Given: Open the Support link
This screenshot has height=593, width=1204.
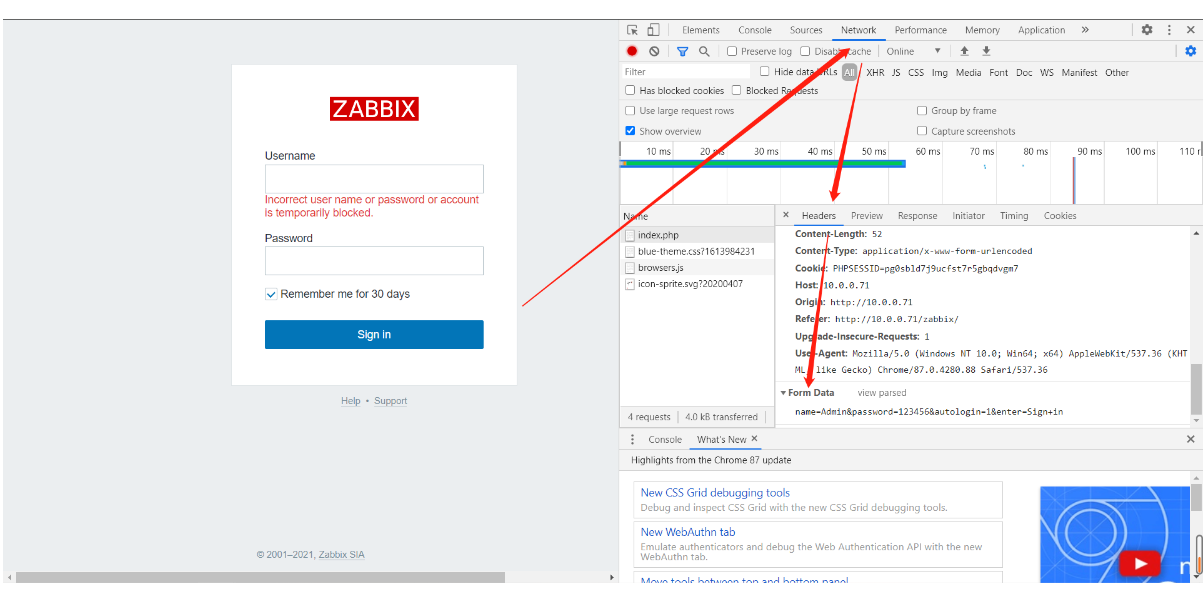Looking at the screenshot, I should click(x=390, y=401).
